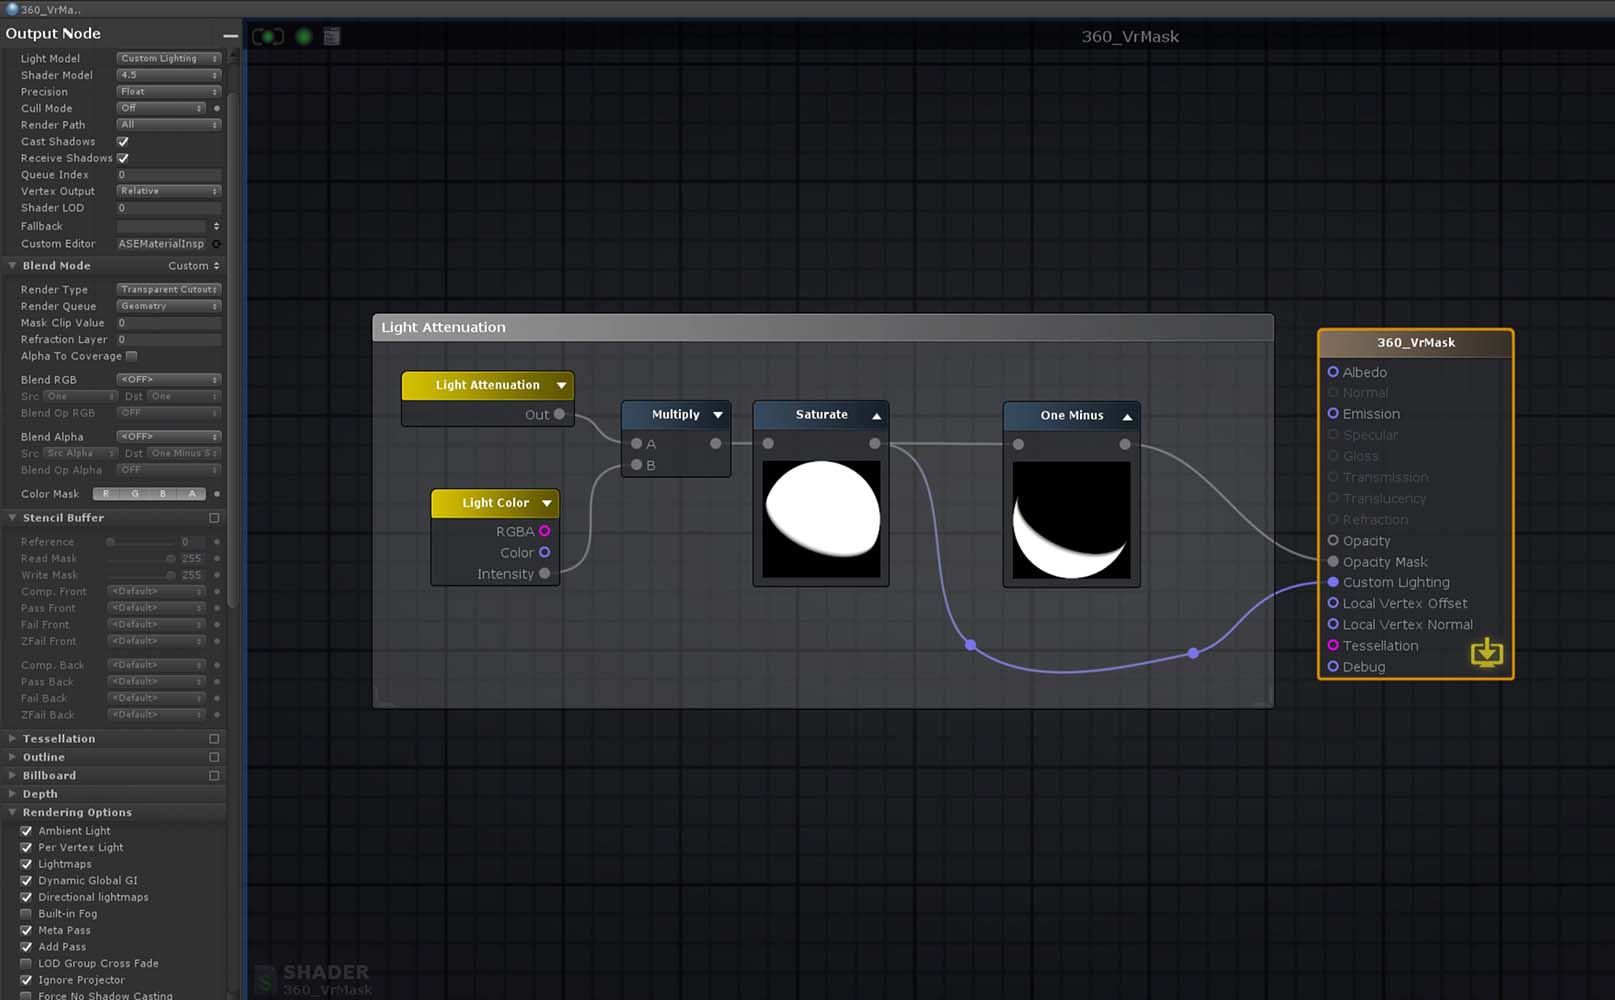Toggle Cast Shadows checkbox
Screen dimensions: 1615x1000
(123, 142)
